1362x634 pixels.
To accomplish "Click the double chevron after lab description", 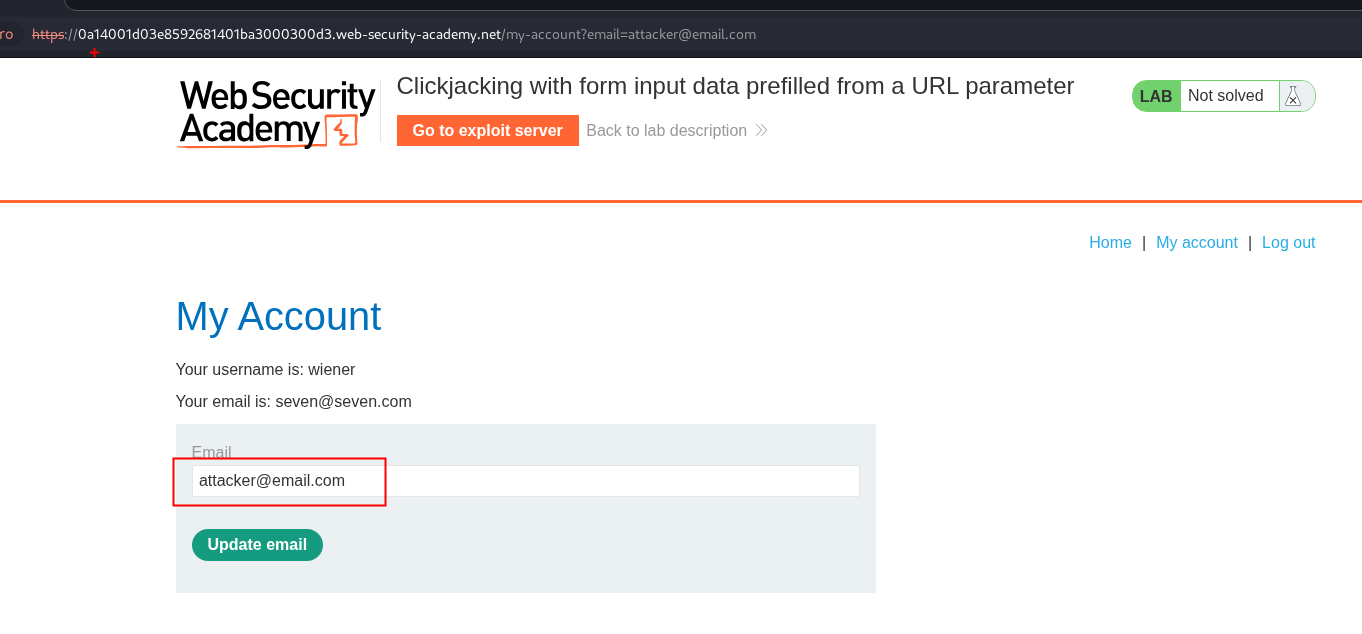I will click(762, 131).
